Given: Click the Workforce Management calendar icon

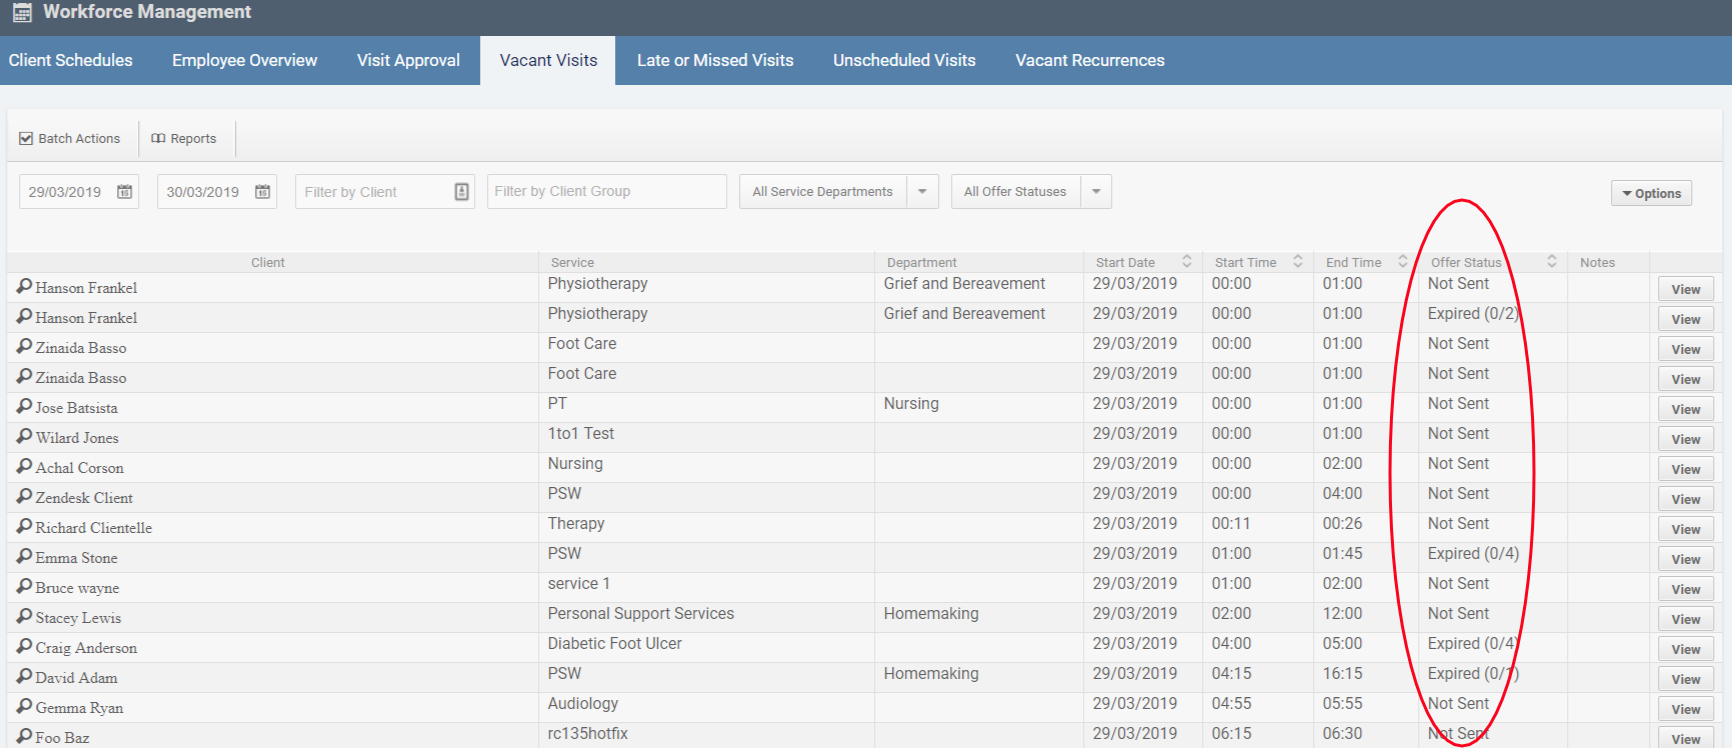Looking at the screenshot, I should [x=22, y=13].
